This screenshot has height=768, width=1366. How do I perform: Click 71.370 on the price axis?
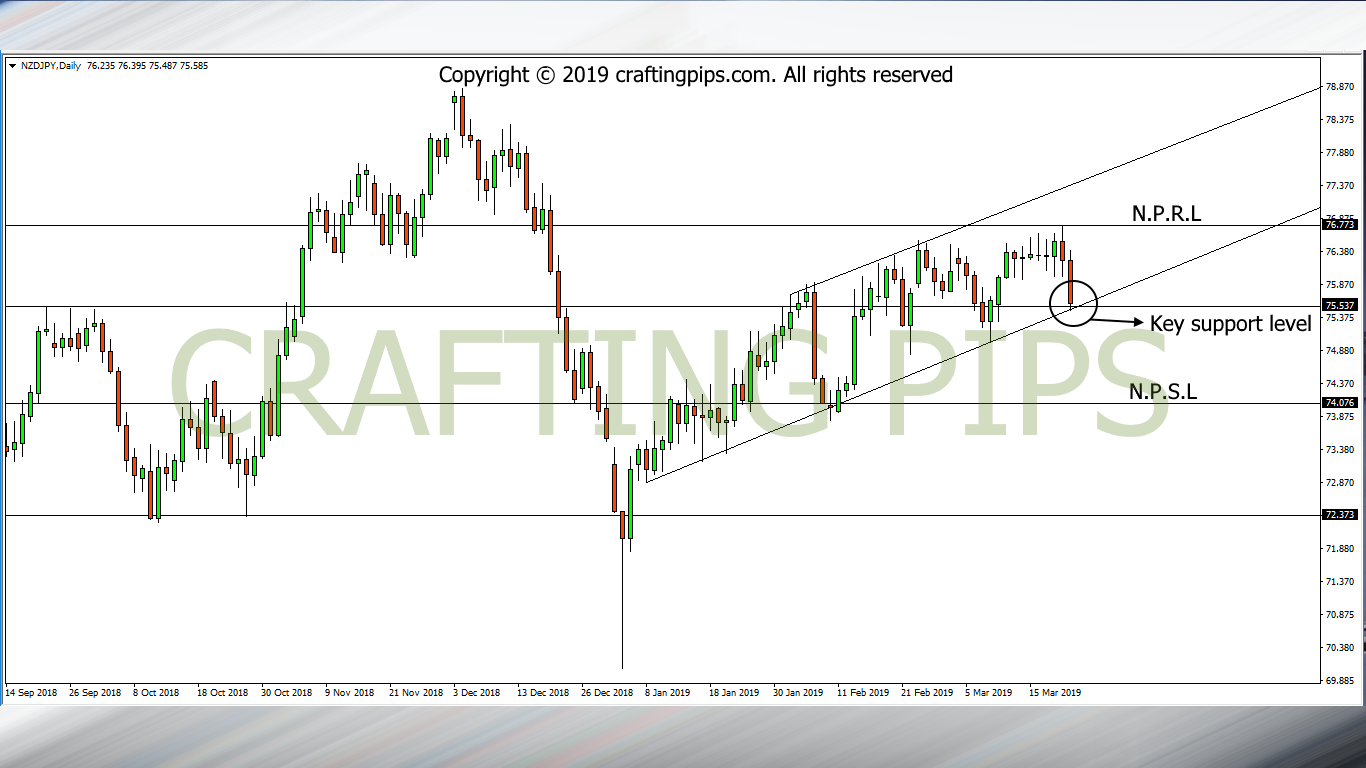[1340, 582]
